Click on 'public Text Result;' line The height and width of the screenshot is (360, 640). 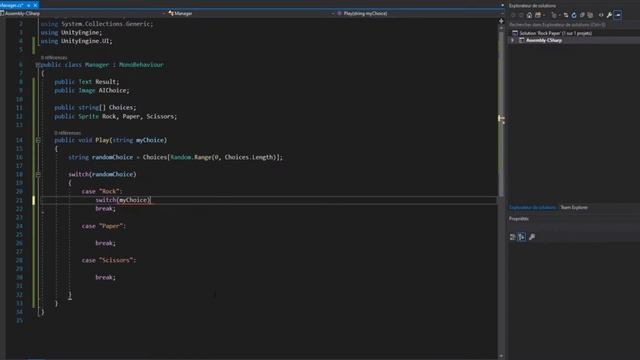87,82
